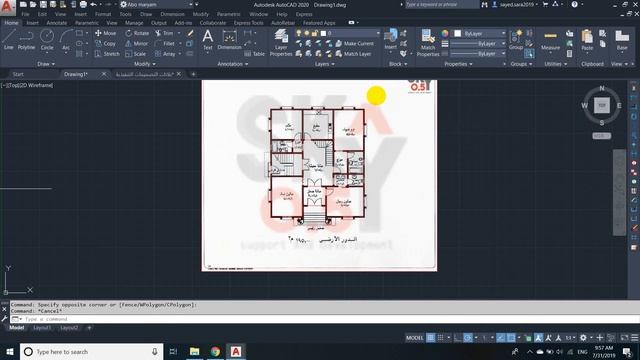640x360 pixels.
Task: Activate the Move tool
Action: [105, 33]
